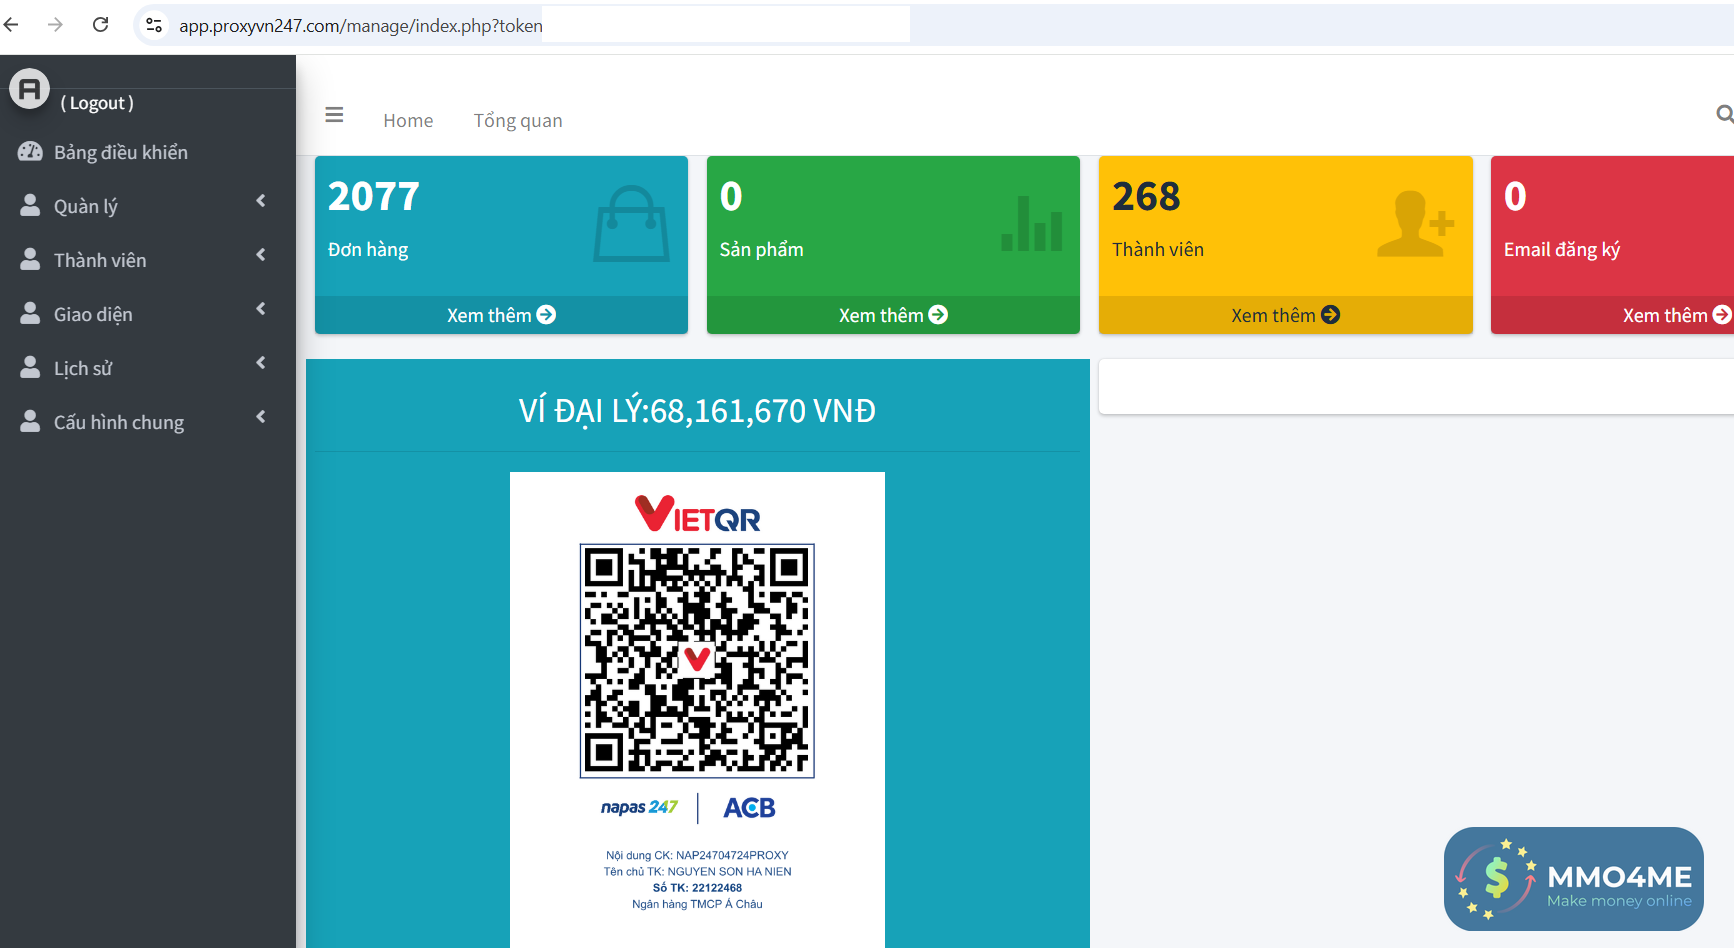Click the browser back arrow

(x=12, y=25)
